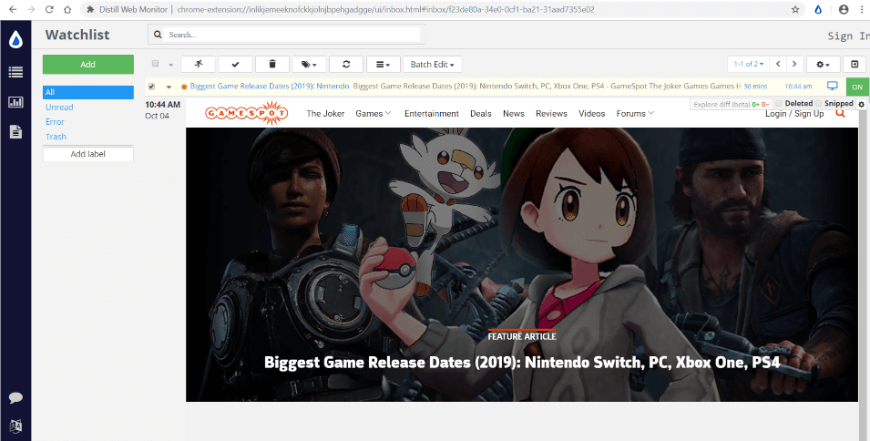Viewport: 870px width, 441px height.
Task: Click the chat bubble icon in sidebar
Action: [15, 398]
